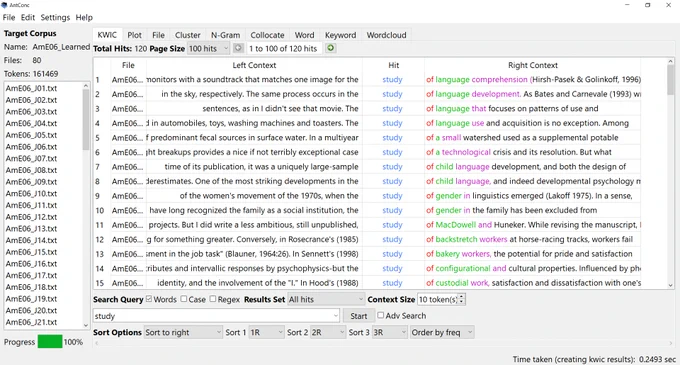This screenshot has width=680, height=365.
Task: Select AmE06_J05.txt in file list
Action: tap(31, 135)
